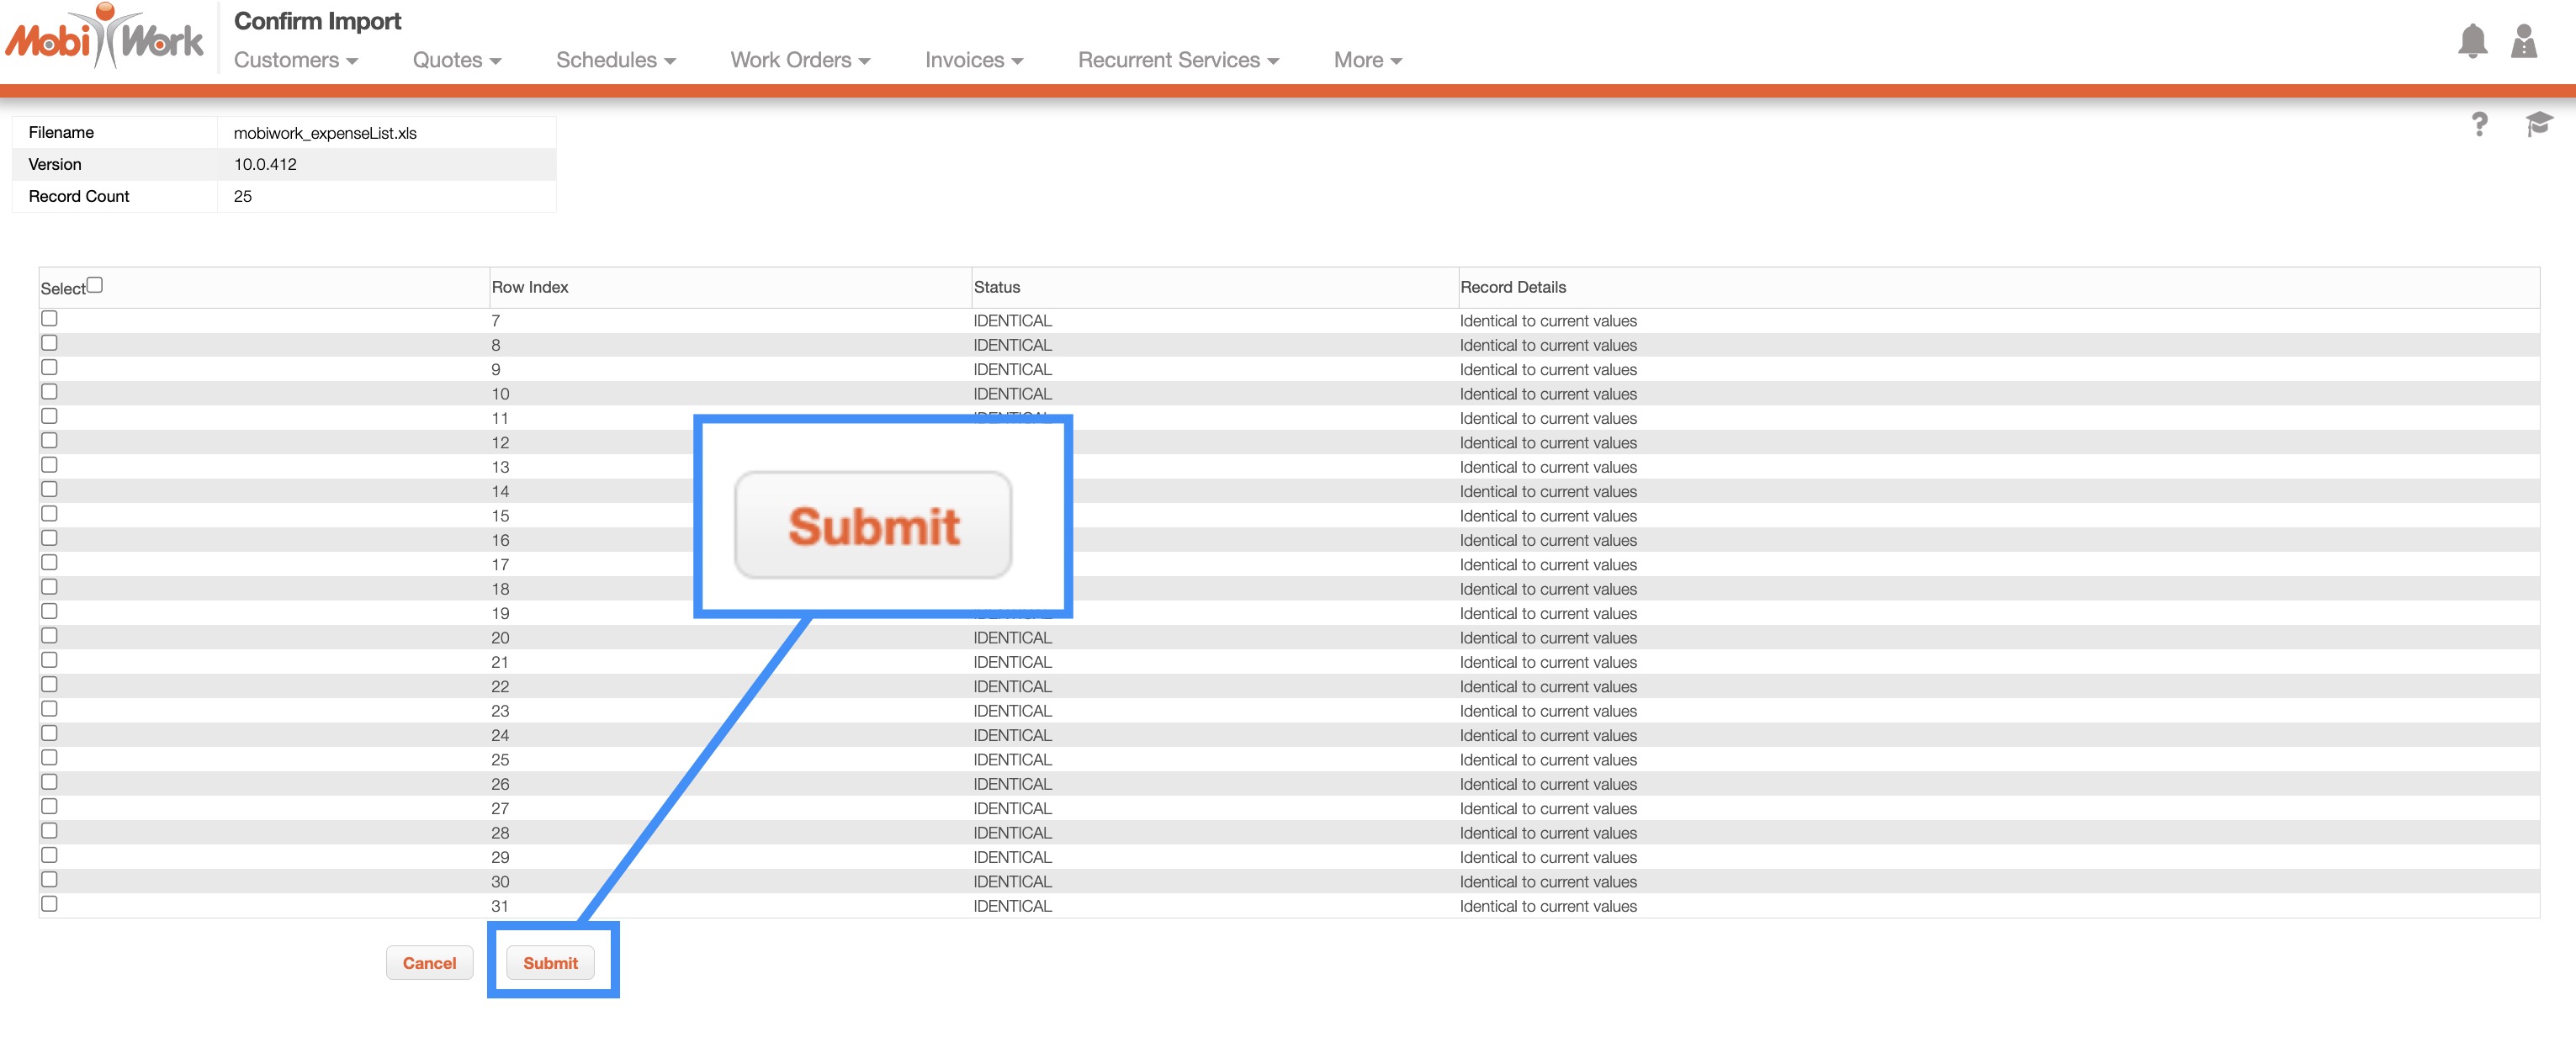Viewport: 2576px width, 1048px height.
Task: Click the question mark help icon
Action: [2479, 124]
